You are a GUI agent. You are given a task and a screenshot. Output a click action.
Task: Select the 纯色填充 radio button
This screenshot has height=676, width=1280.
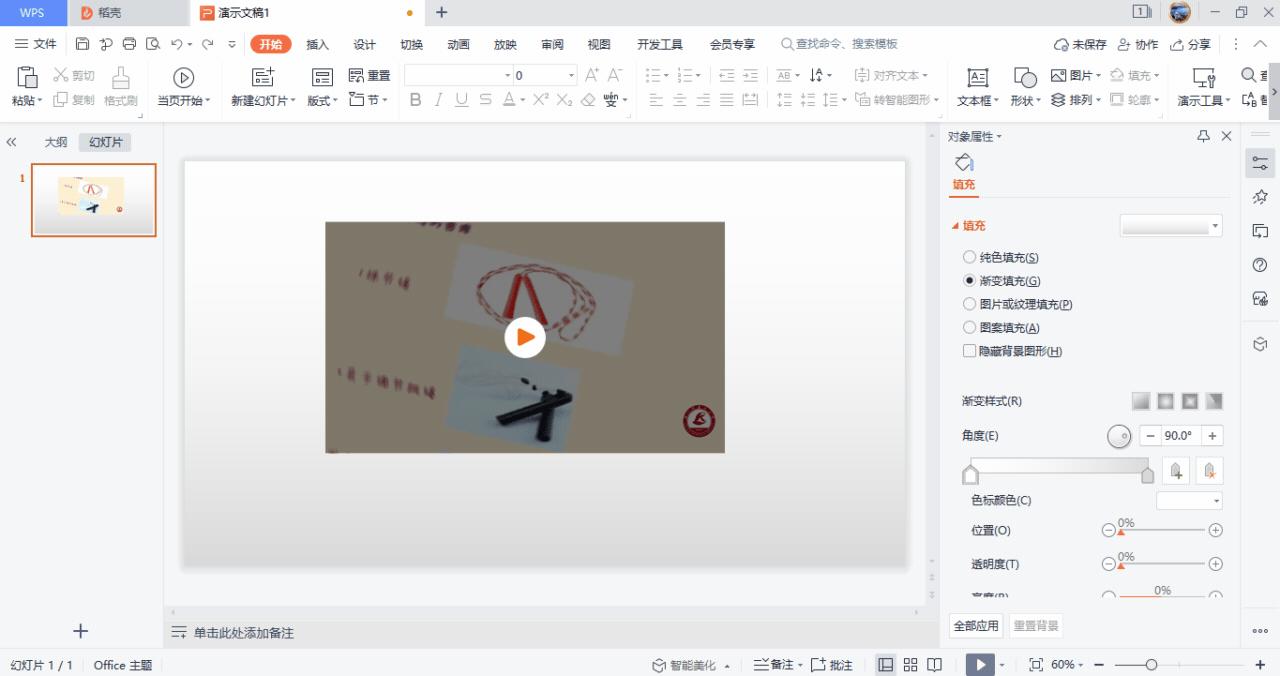969,257
